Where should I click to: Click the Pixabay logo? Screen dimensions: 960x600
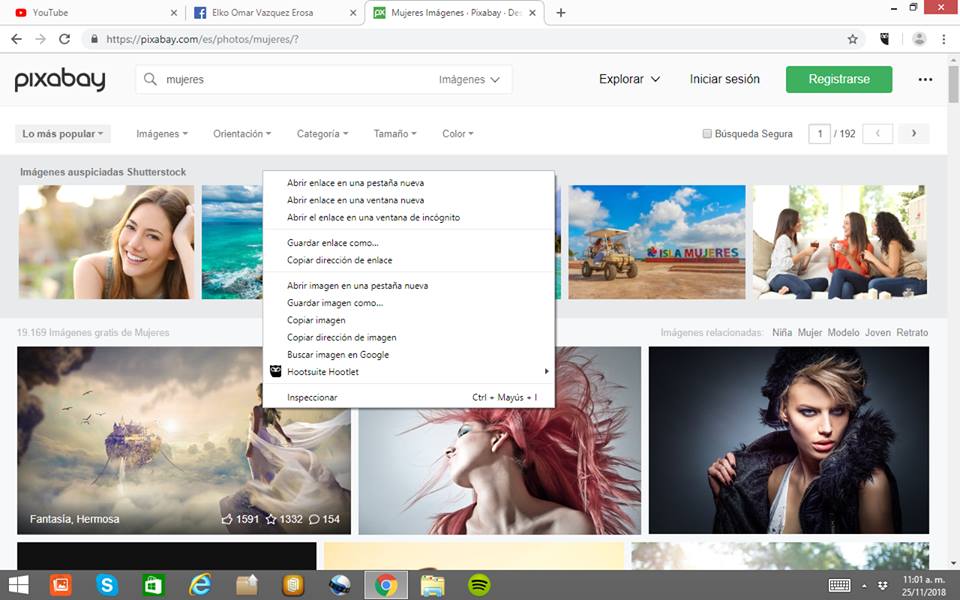pos(59,80)
